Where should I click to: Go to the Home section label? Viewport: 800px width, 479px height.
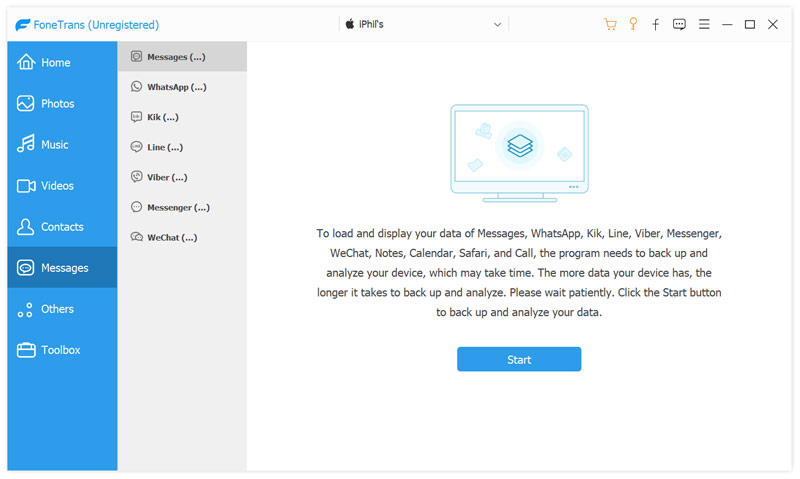pyautogui.click(x=56, y=63)
